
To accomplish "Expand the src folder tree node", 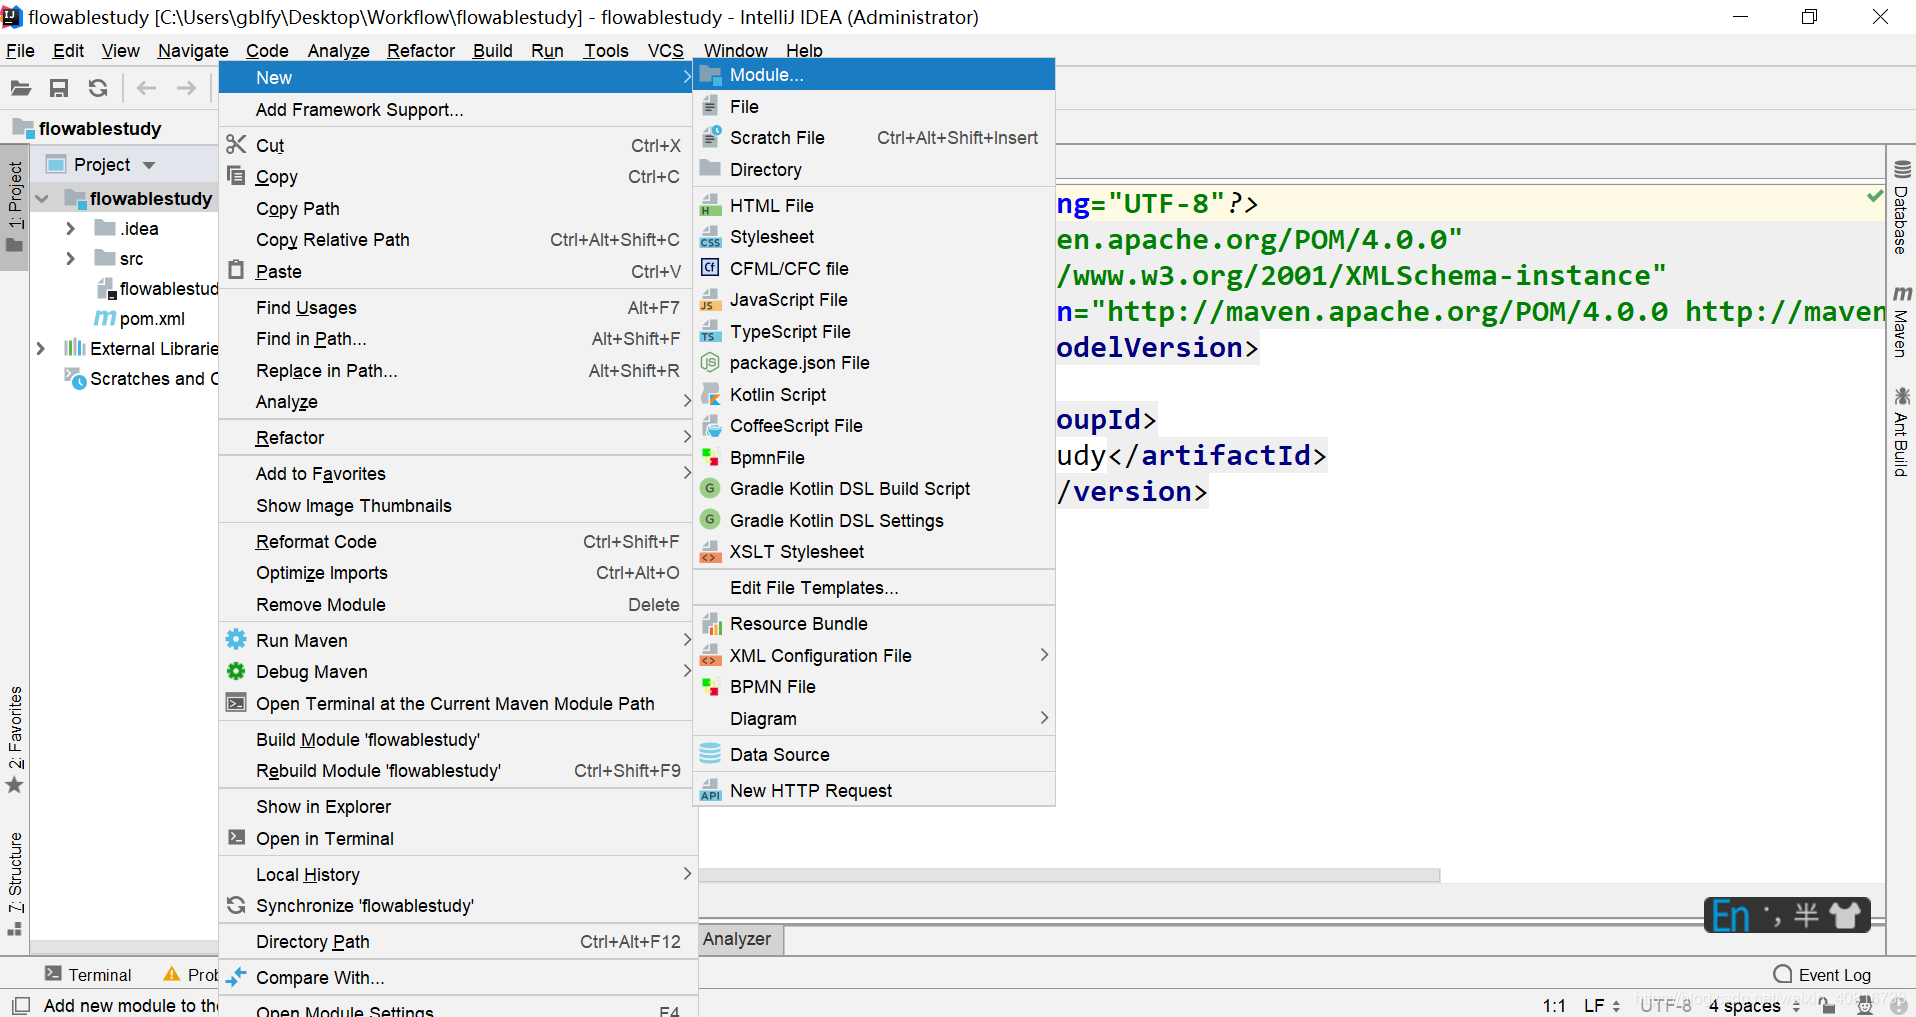I will pyautogui.click(x=70, y=259).
